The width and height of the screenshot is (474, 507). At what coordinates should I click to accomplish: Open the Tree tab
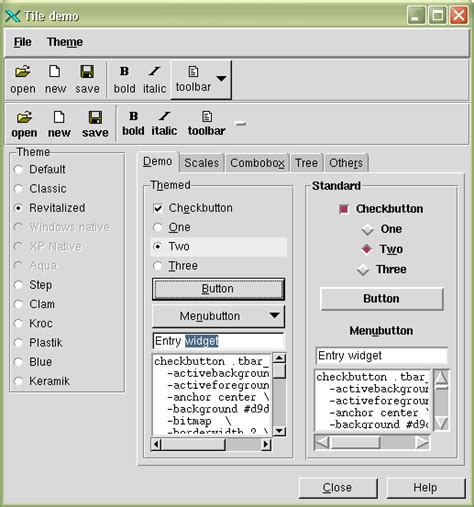[x=306, y=163]
